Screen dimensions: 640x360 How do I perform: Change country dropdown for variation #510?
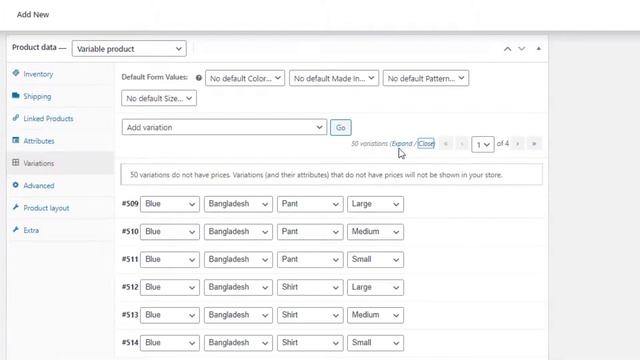[238, 231]
